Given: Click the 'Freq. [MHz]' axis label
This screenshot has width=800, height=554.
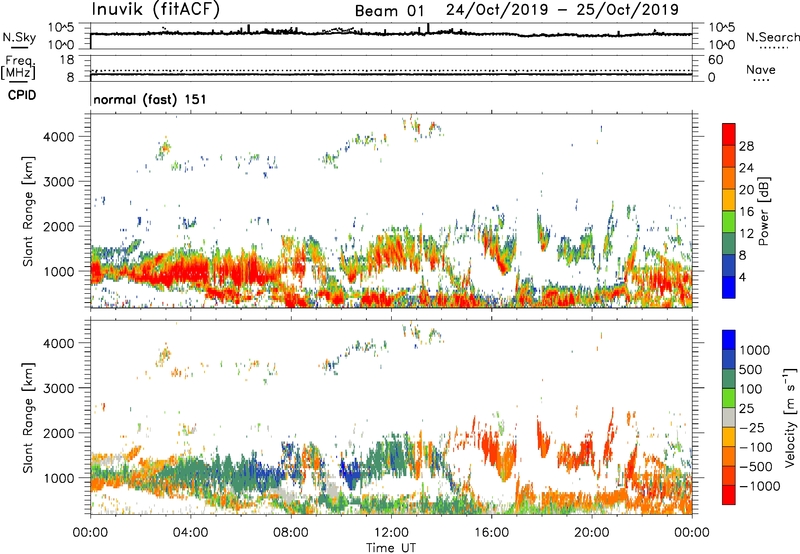Looking at the screenshot, I should point(18,67).
